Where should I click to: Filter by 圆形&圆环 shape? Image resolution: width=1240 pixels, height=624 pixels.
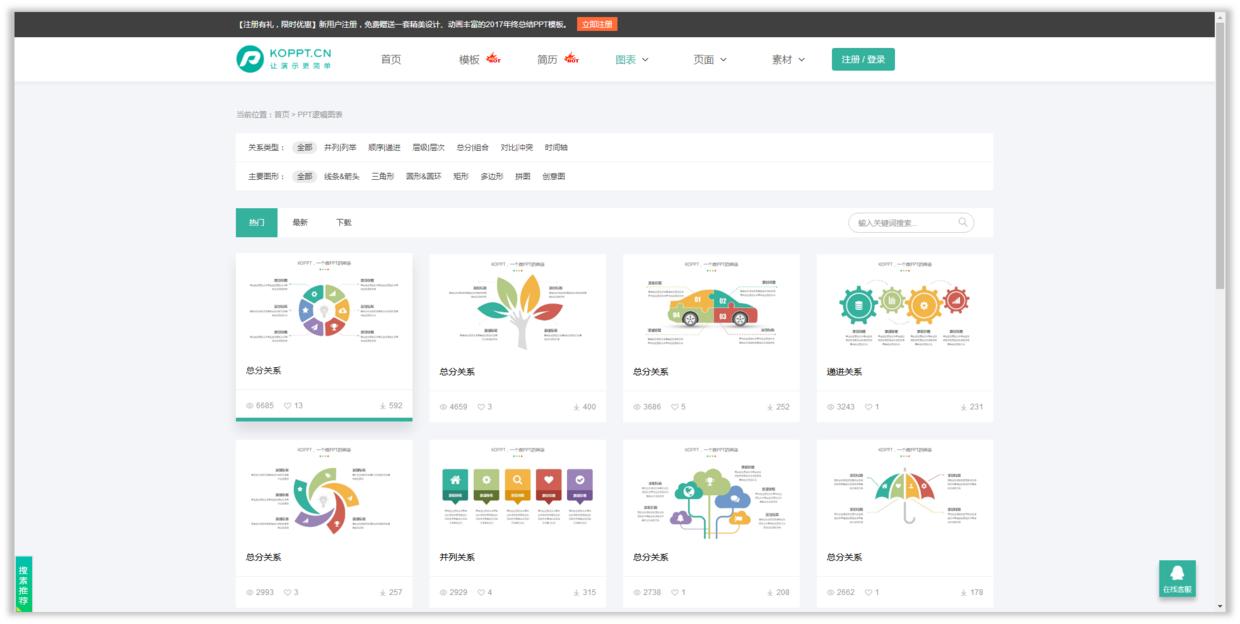pyautogui.click(x=424, y=176)
